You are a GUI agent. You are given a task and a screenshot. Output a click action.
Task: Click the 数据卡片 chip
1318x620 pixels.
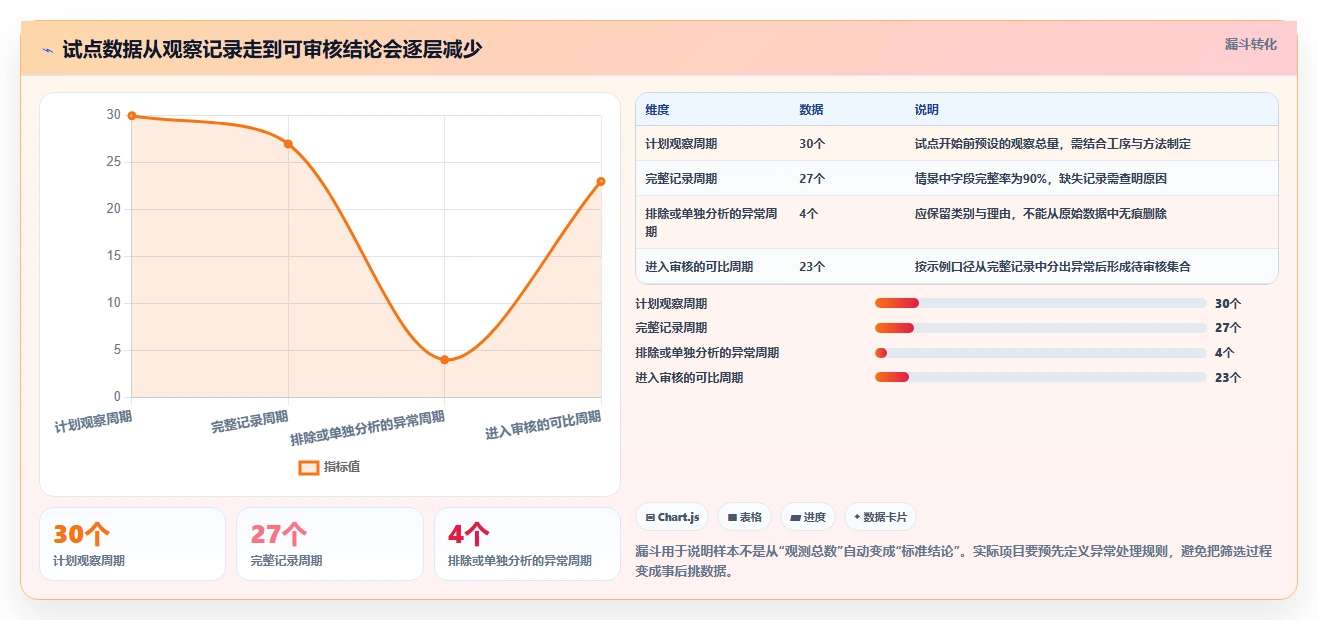tap(880, 517)
